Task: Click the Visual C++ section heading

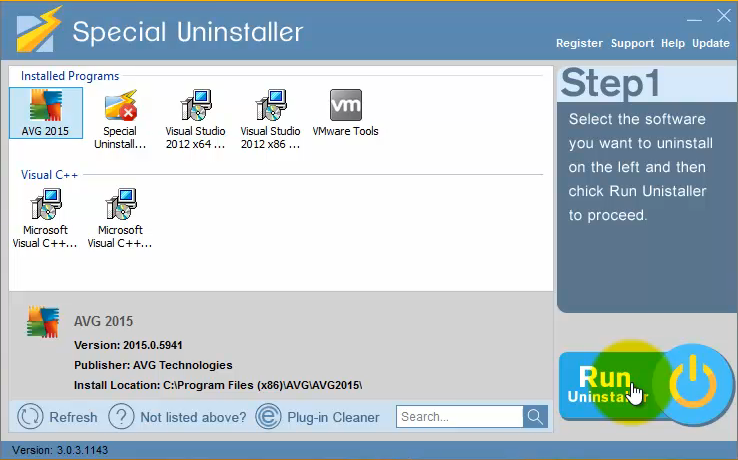Action: [49, 175]
